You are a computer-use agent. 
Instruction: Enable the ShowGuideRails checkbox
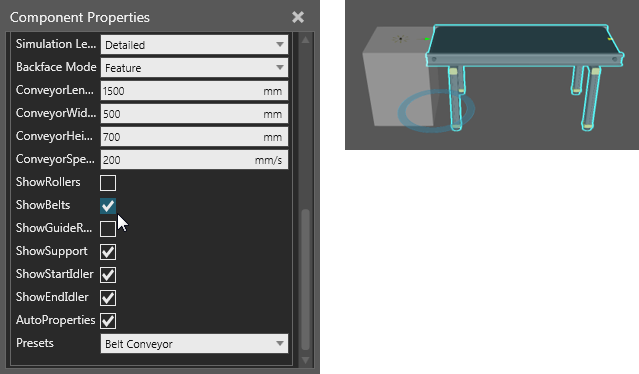pyautogui.click(x=108, y=229)
